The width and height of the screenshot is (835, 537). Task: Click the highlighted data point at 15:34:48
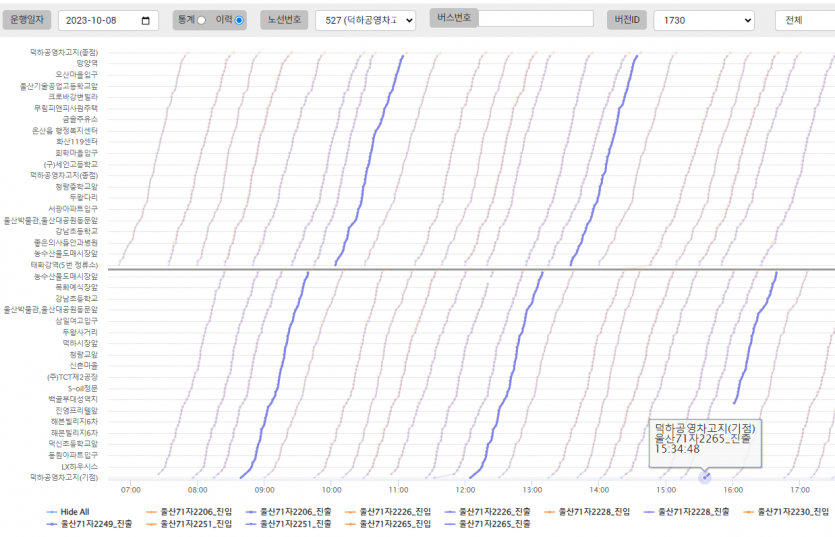coord(705,477)
